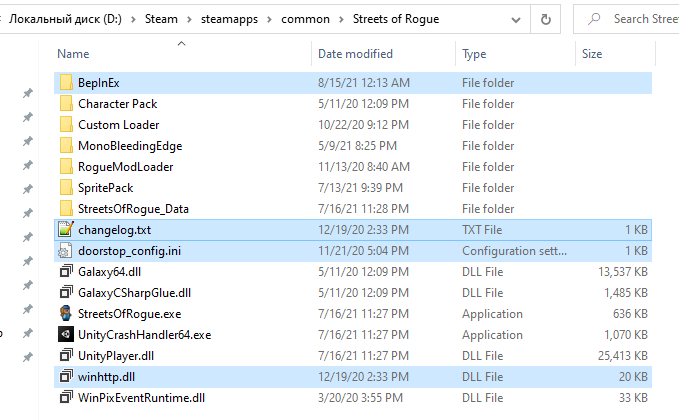Select the RogueModLoader folder icon
Image resolution: width=679 pixels, height=420 pixels.
point(66,166)
